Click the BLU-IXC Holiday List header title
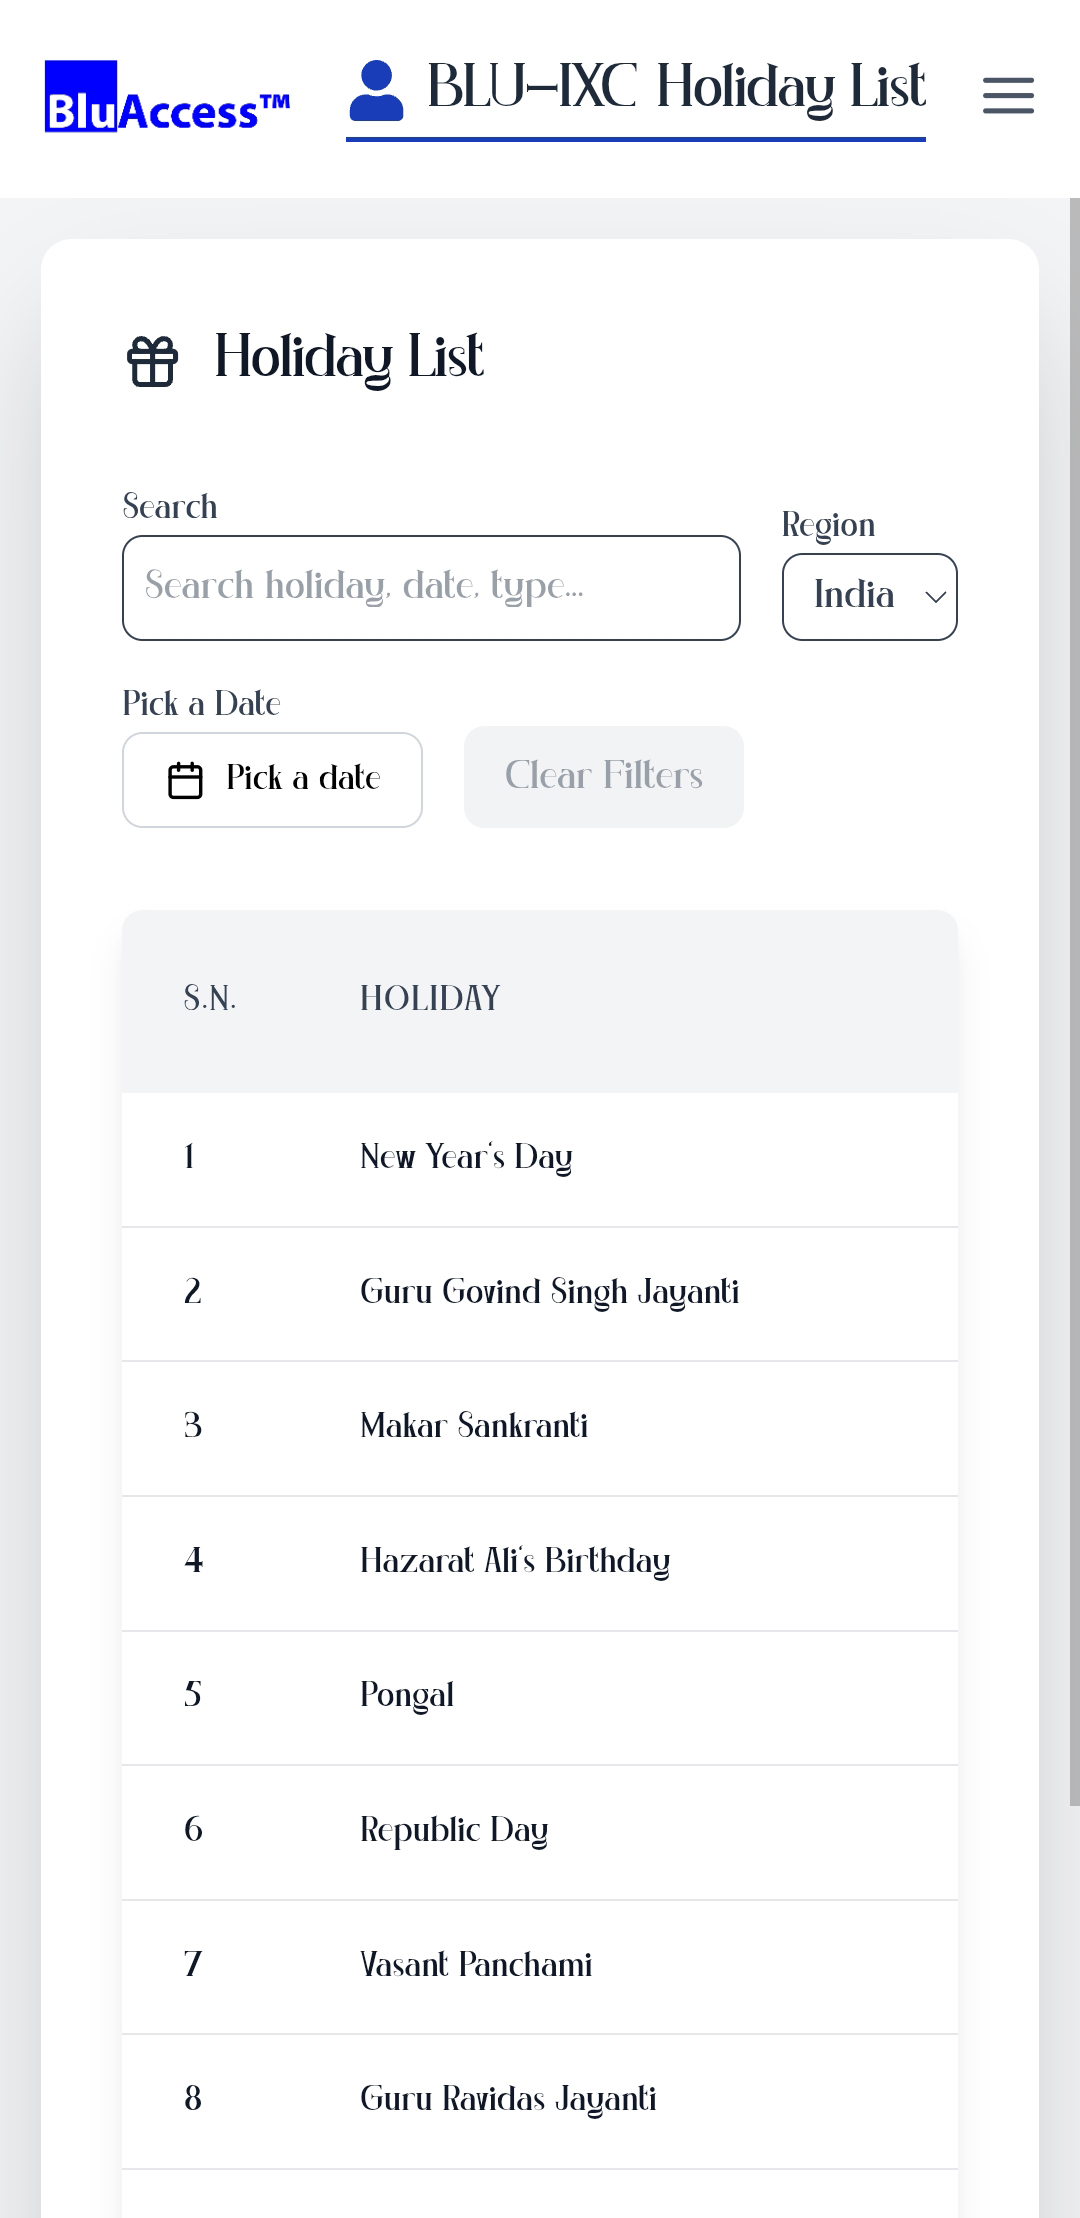 (676, 88)
